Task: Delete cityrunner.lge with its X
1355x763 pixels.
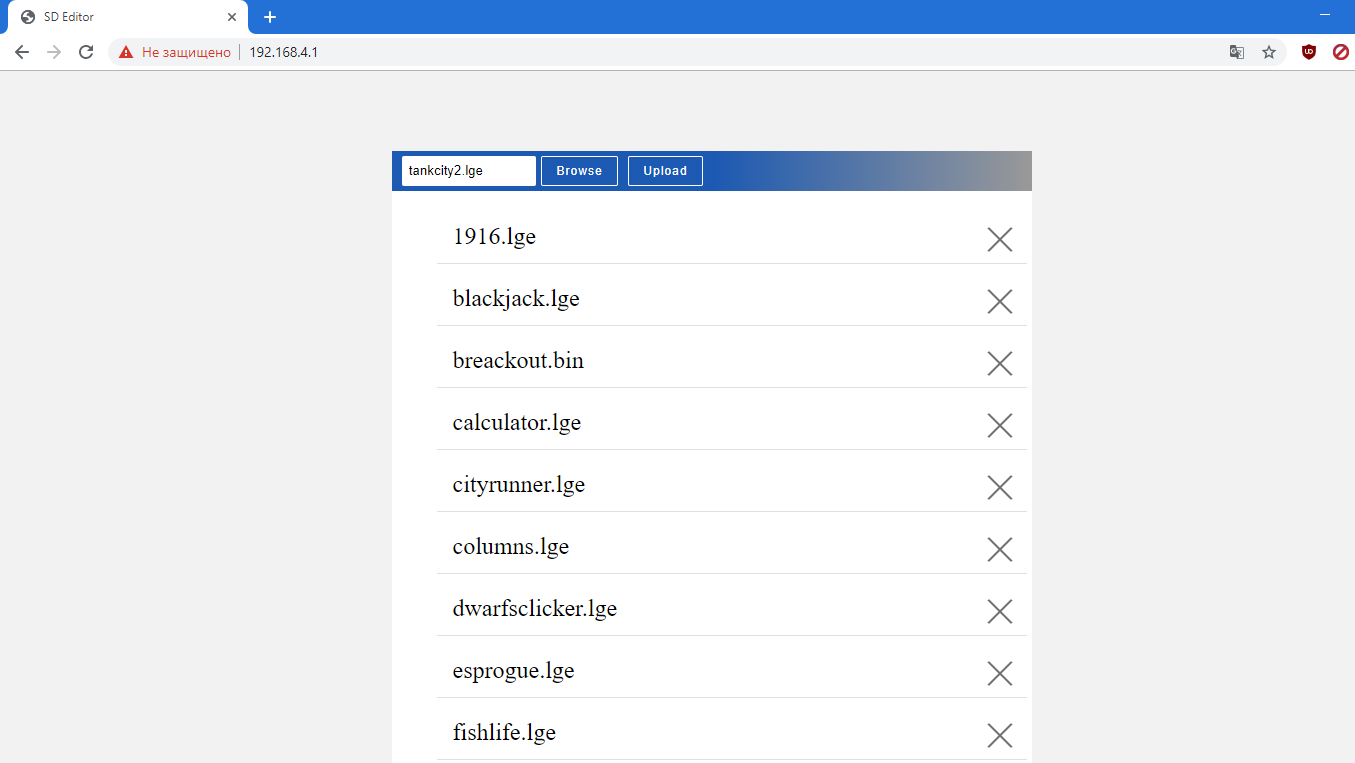Action: click(1000, 487)
